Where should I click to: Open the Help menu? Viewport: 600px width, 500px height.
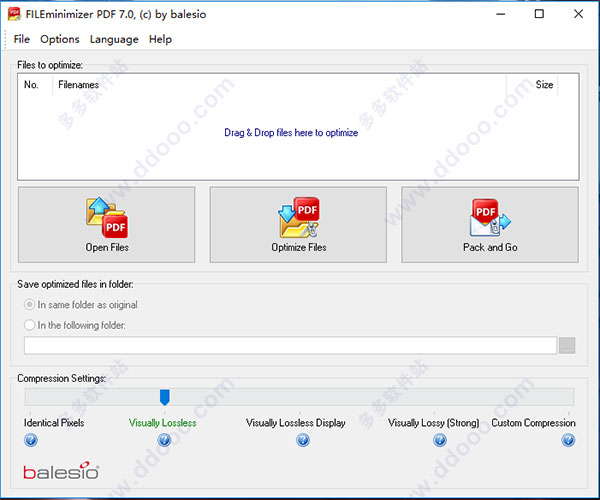click(160, 39)
